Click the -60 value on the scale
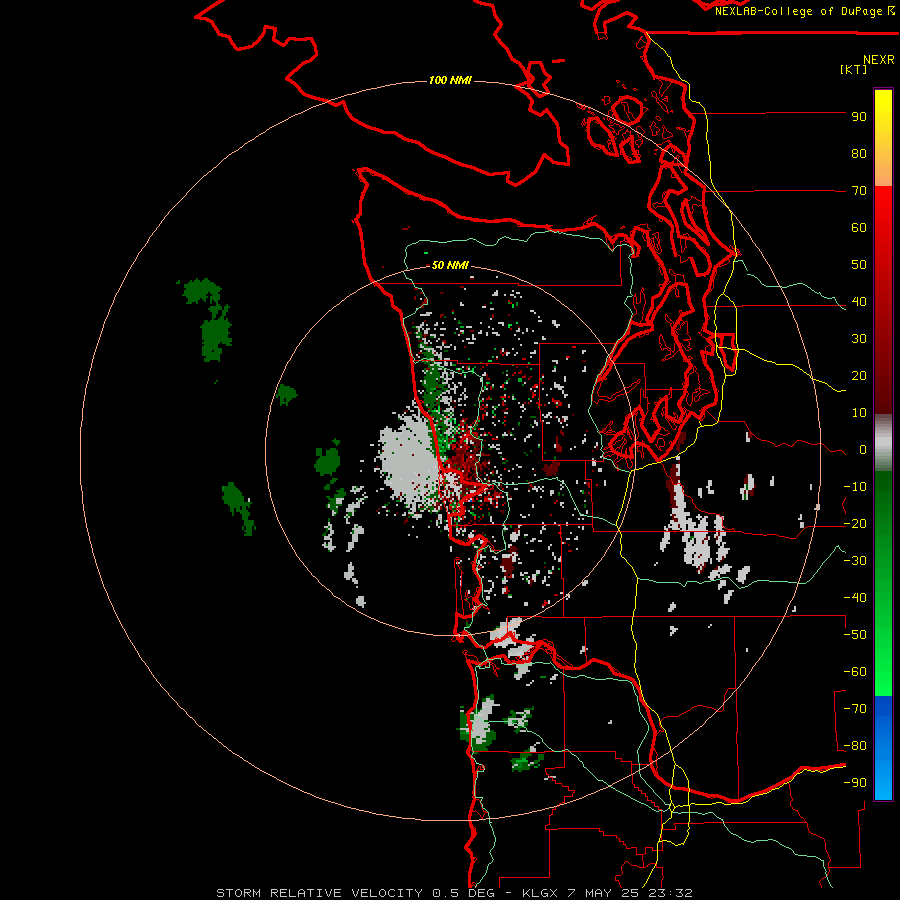 point(855,672)
